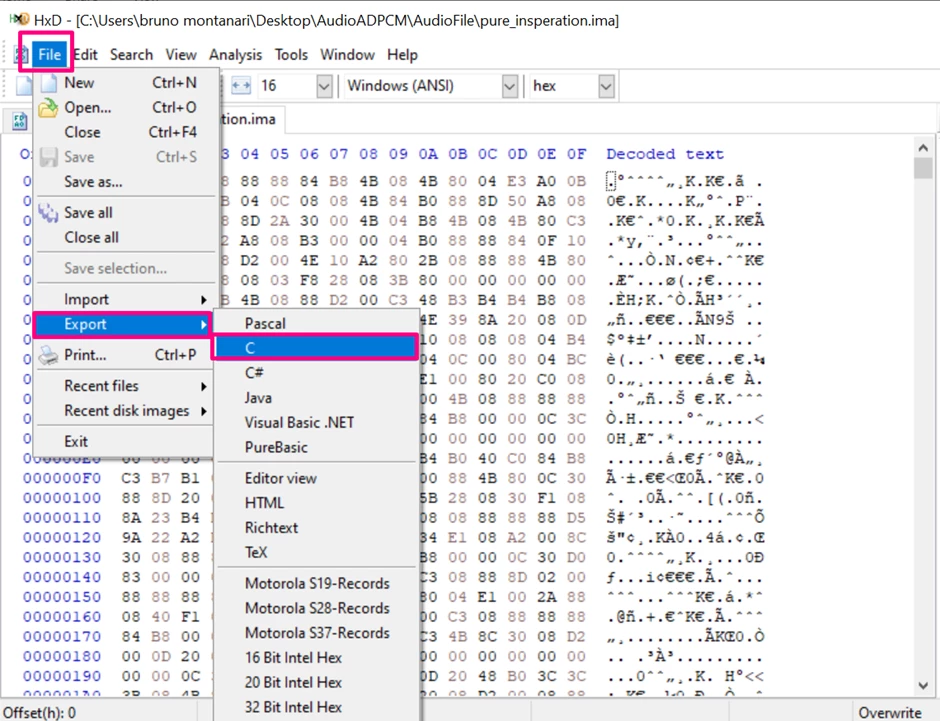940x721 pixels.
Task: Click offset row 00000100
Action: tap(62, 499)
